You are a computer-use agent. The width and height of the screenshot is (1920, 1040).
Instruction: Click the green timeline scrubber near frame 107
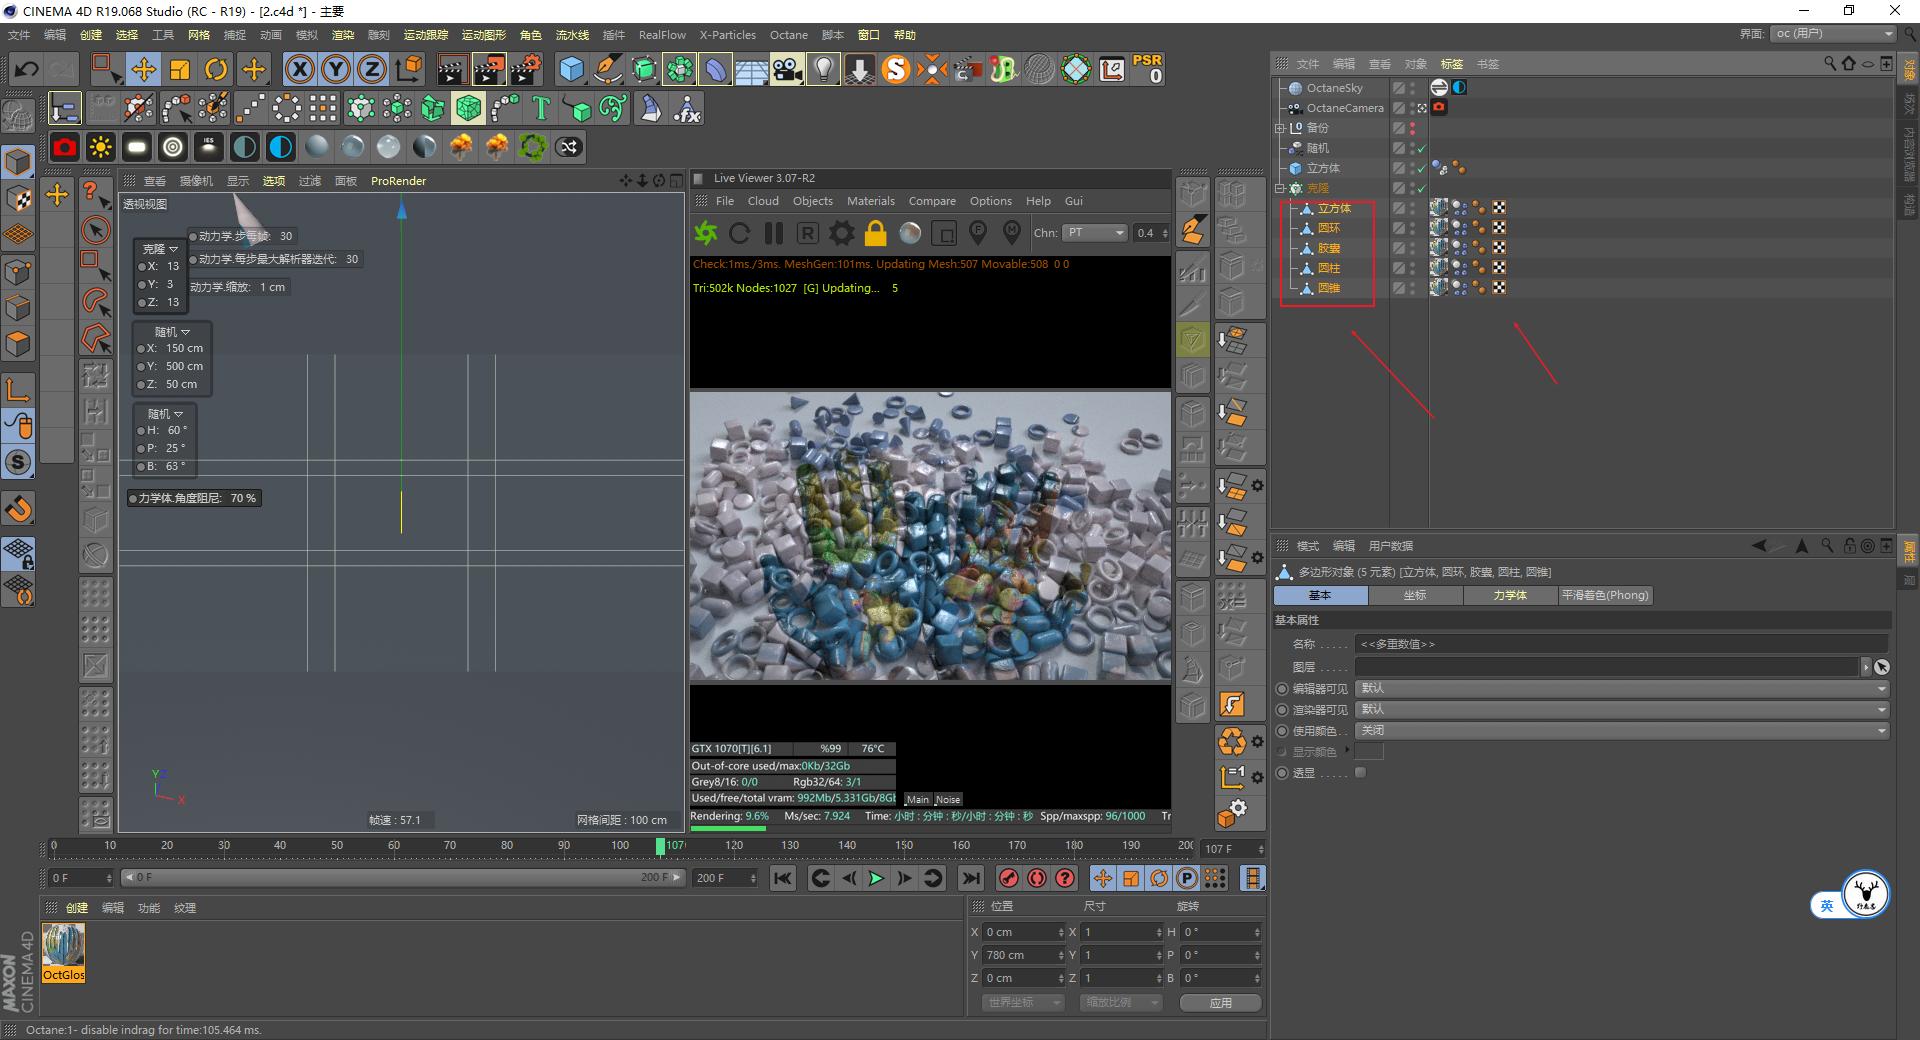click(662, 846)
